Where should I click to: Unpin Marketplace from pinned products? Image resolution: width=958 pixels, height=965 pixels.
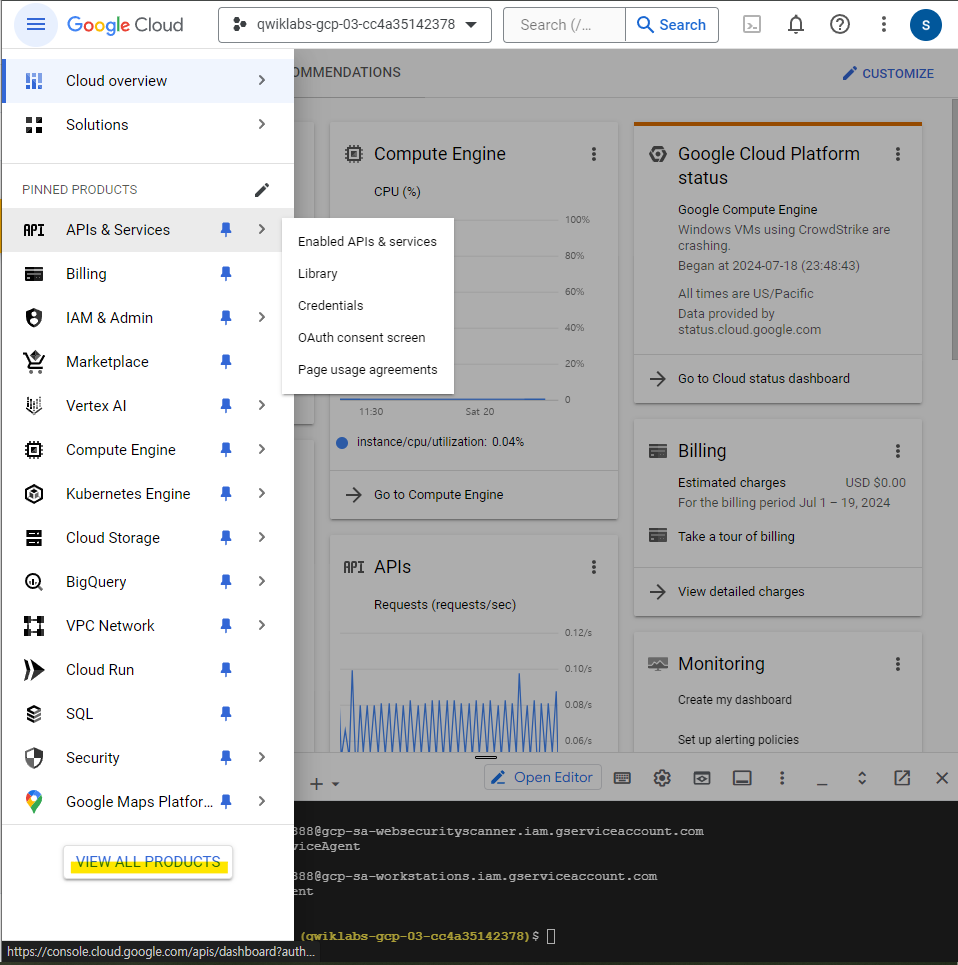click(x=226, y=362)
